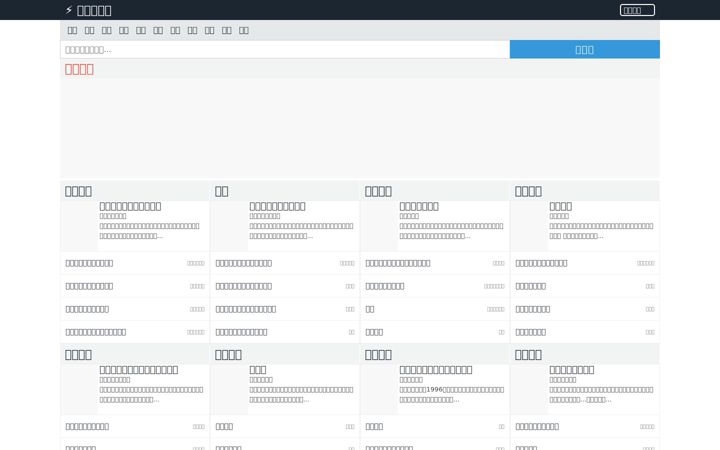Open the featured thumbnail in the second category card
The width and height of the screenshot is (720, 450).
[x=229, y=226]
